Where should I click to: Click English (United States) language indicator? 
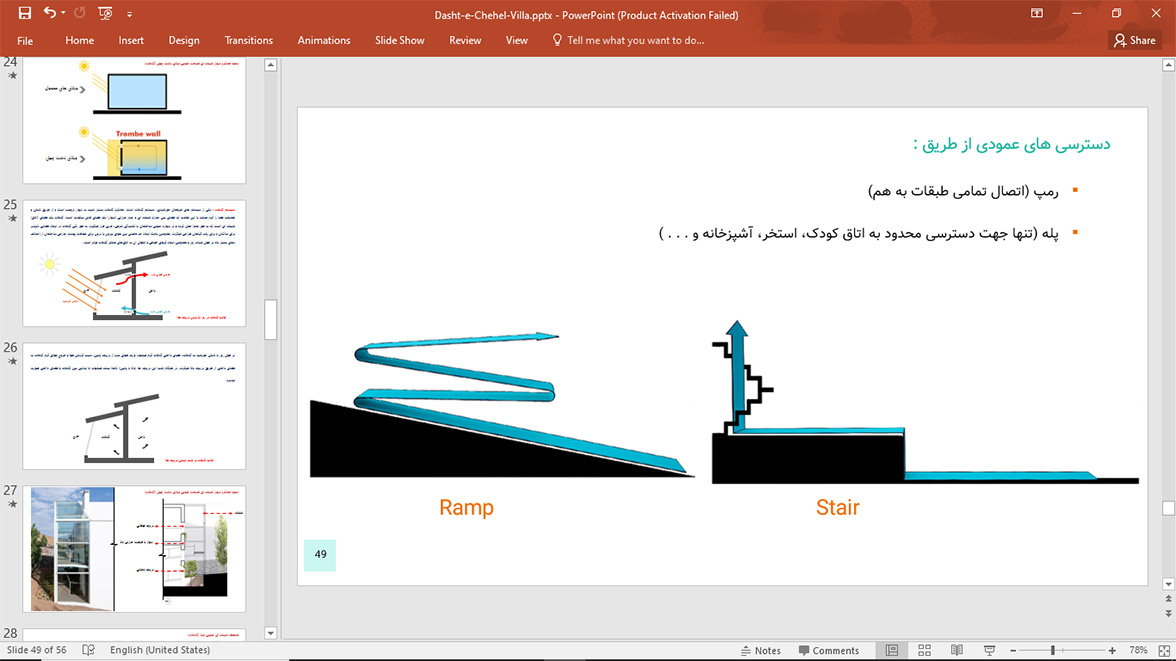point(160,650)
